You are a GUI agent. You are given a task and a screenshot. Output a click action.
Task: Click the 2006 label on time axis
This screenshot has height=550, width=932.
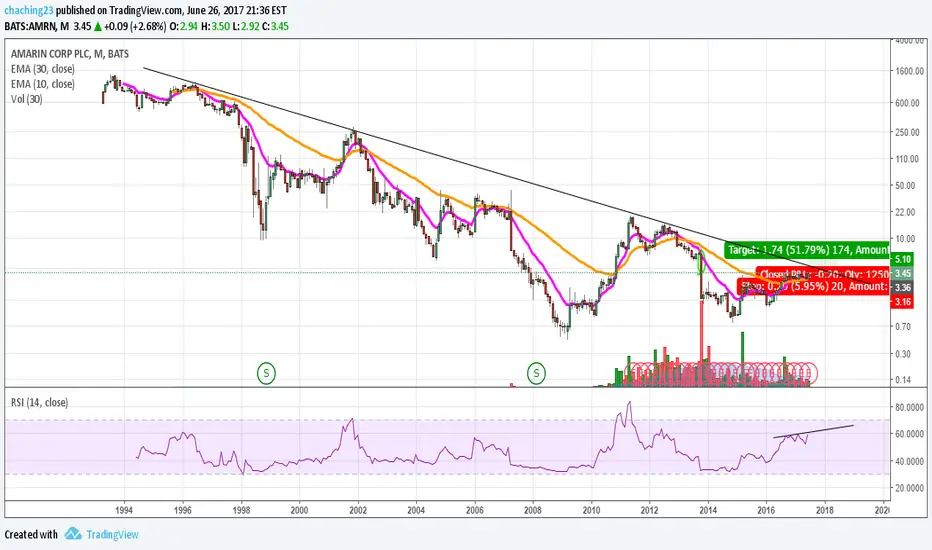tap(474, 510)
